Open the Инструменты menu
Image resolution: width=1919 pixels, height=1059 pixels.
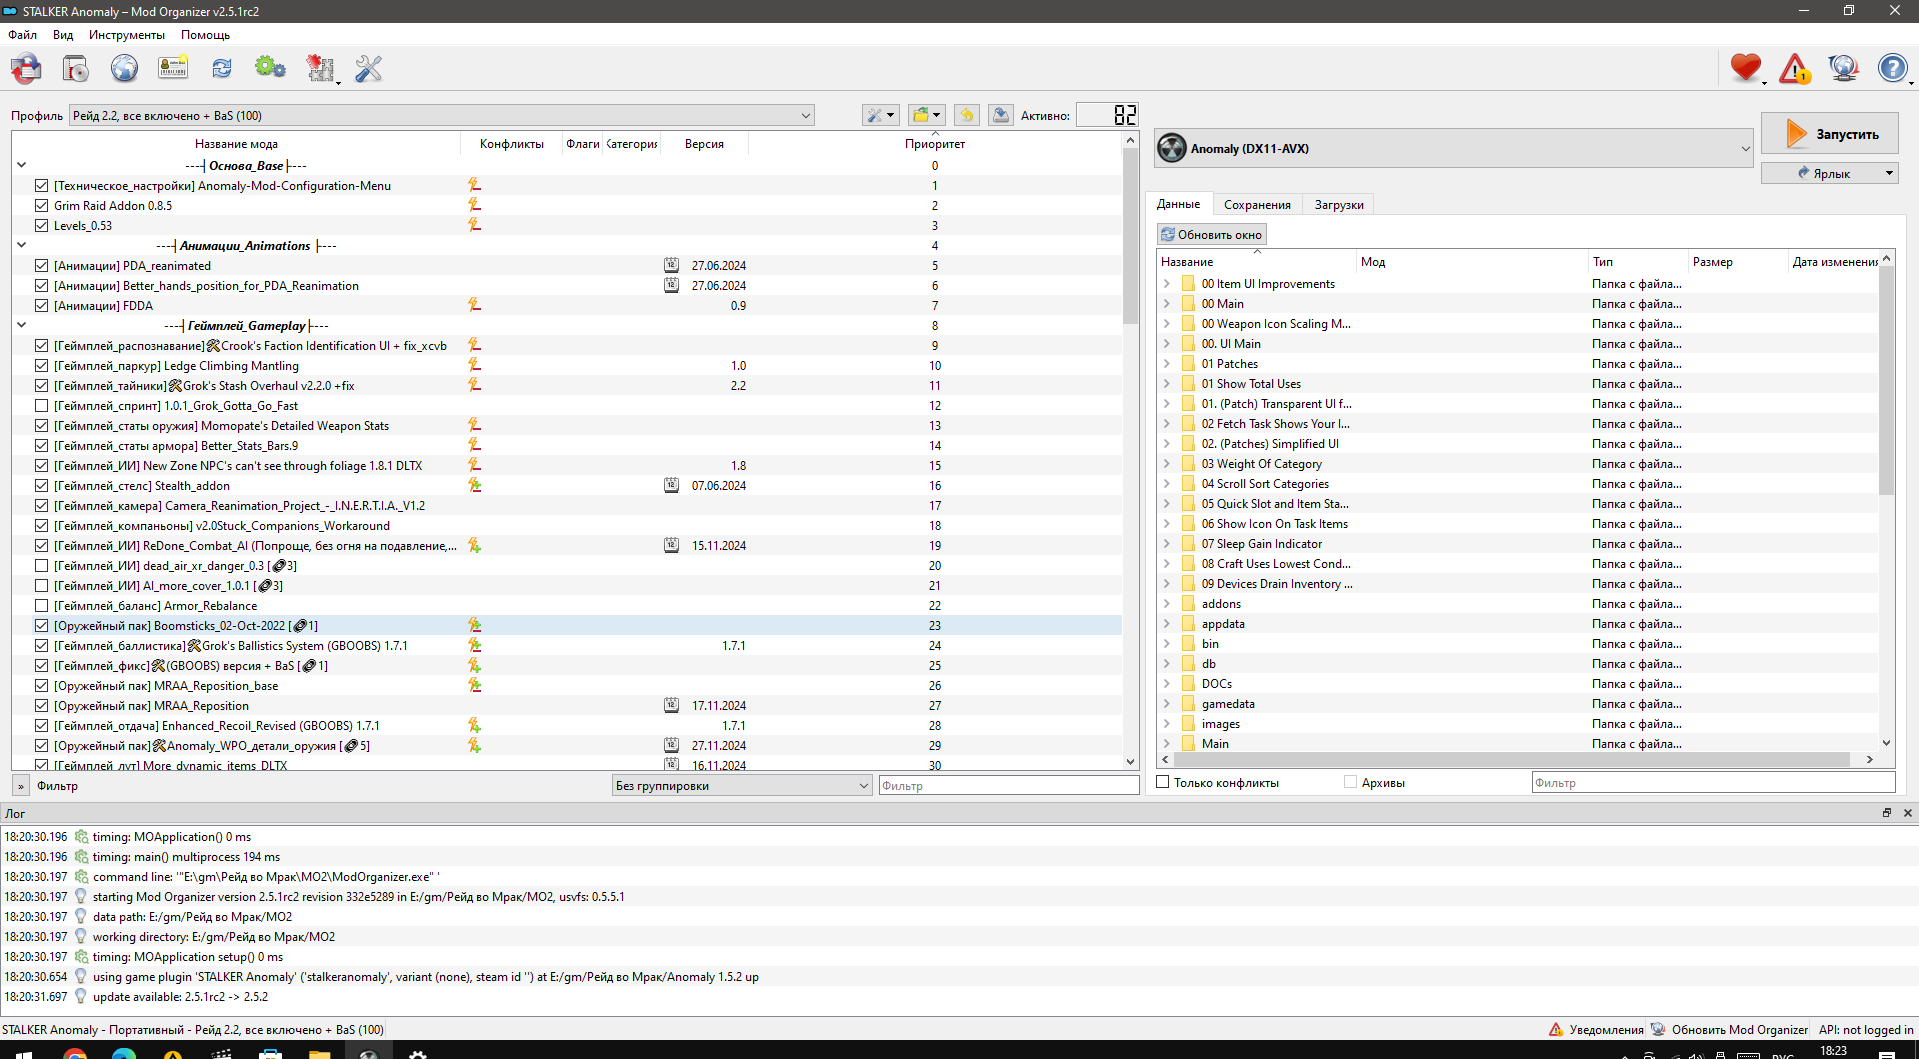tap(126, 35)
